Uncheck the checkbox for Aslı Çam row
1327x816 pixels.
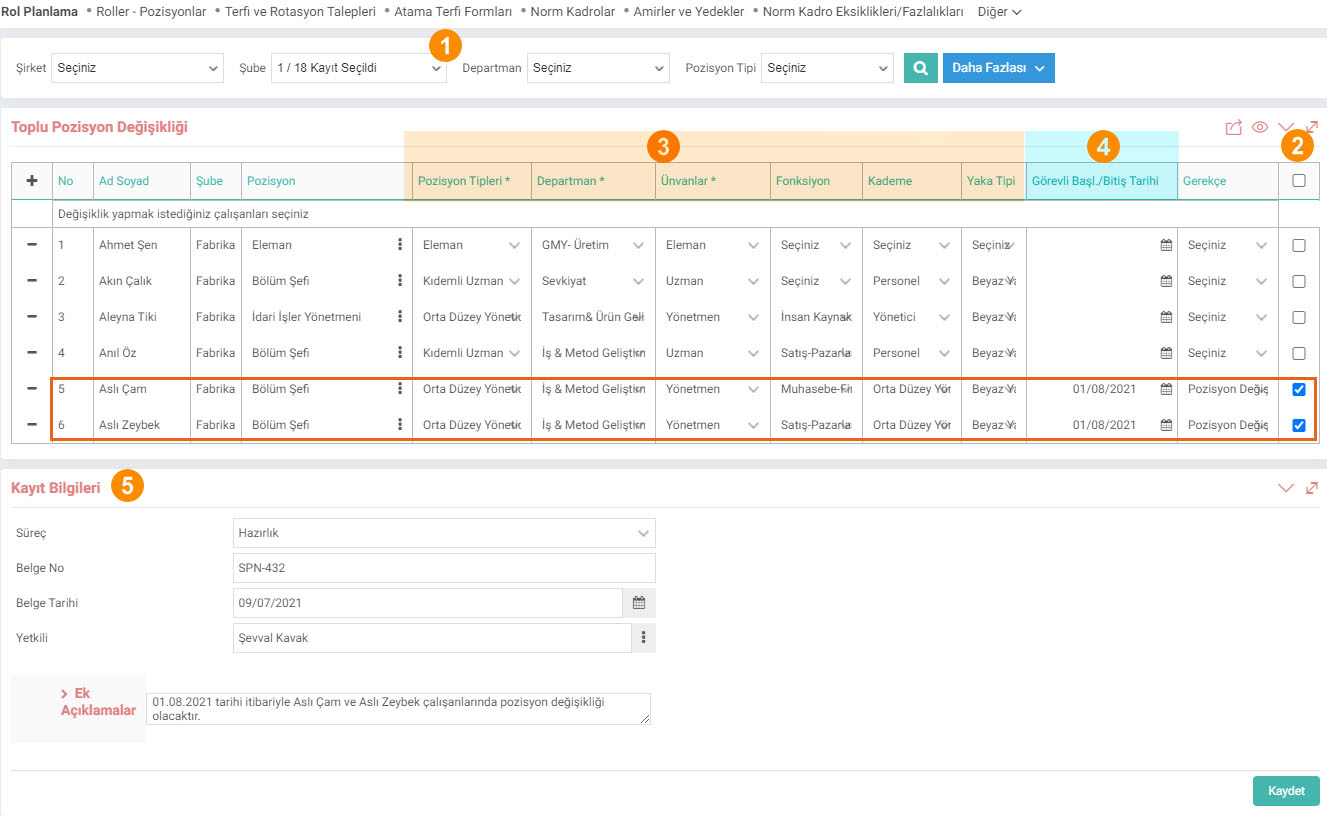click(1299, 389)
